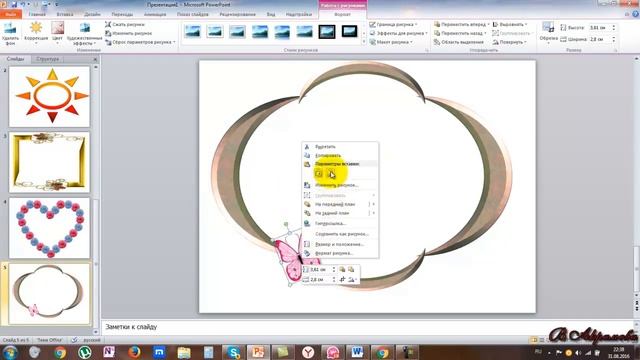Image resolution: width=640 pixels, height=360 pixels.
Task: Choose Save as Picture (Сохранить как рисунок...)
Action: 340,234
